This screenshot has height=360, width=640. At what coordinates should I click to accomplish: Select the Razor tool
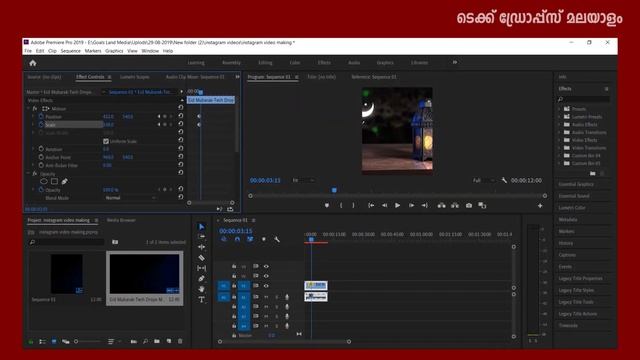202,258
